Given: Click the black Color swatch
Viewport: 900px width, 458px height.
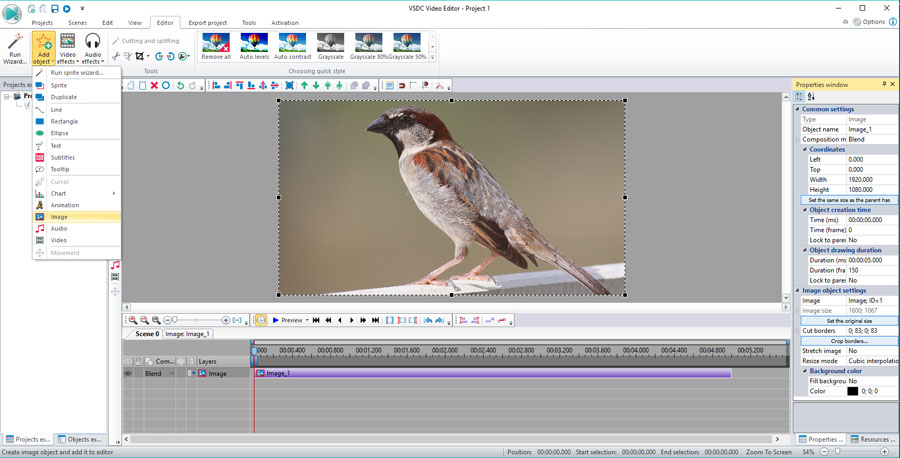Looking at the screenshot, I should tap(852, 391).
